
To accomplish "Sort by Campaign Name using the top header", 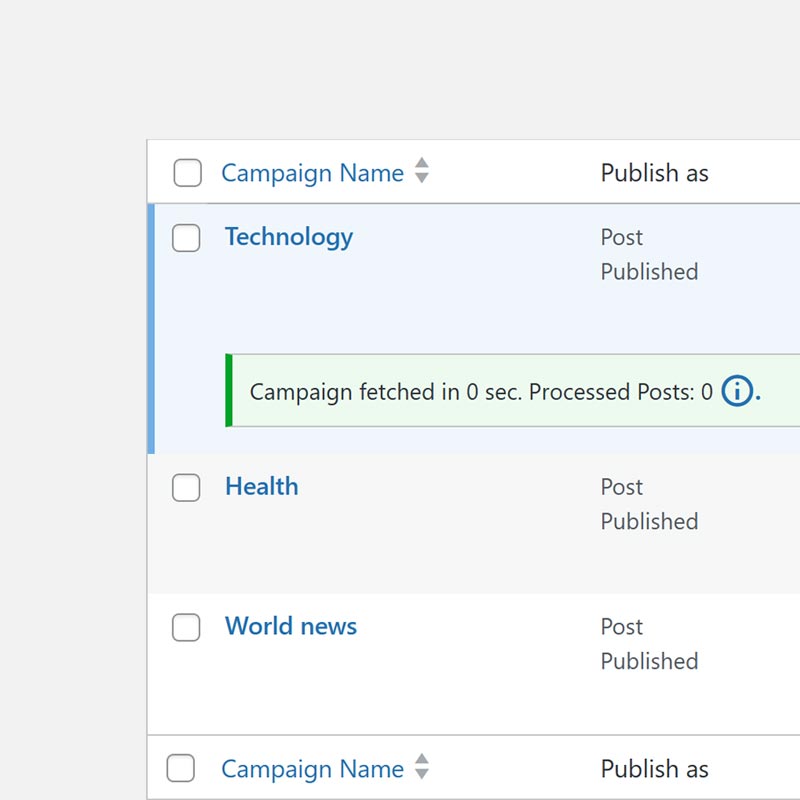I will click(312, 173).
